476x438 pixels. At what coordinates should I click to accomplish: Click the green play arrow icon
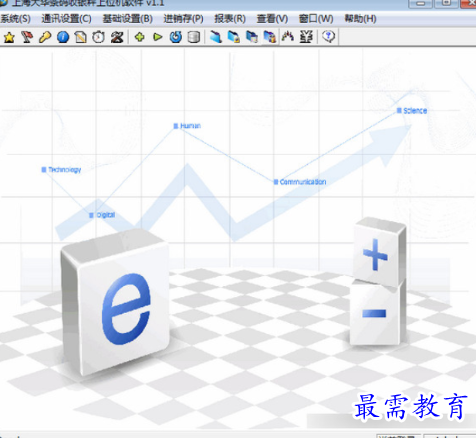(158, 37)
